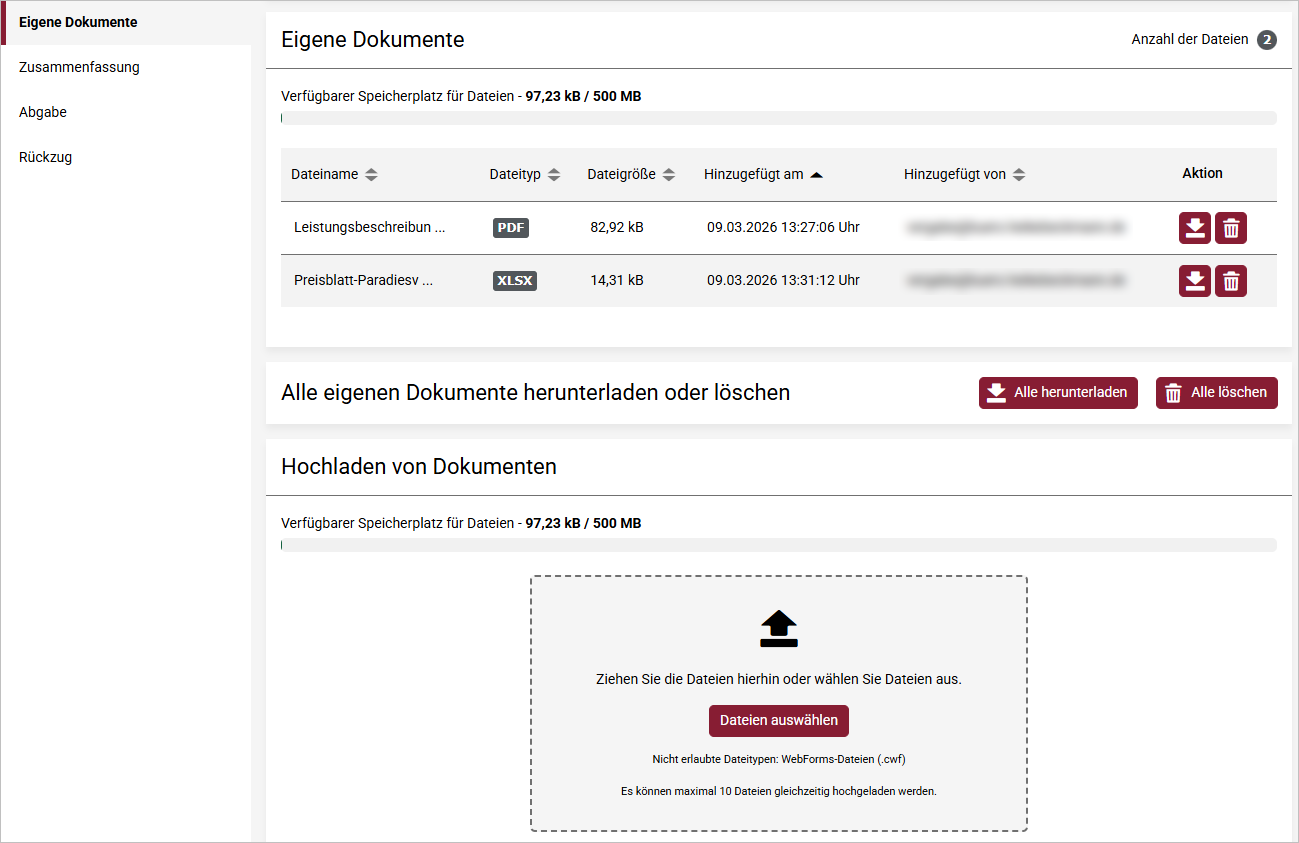Go to the Abgabe section
This screenshot has width=1299, height=843.
pos(43,112)
